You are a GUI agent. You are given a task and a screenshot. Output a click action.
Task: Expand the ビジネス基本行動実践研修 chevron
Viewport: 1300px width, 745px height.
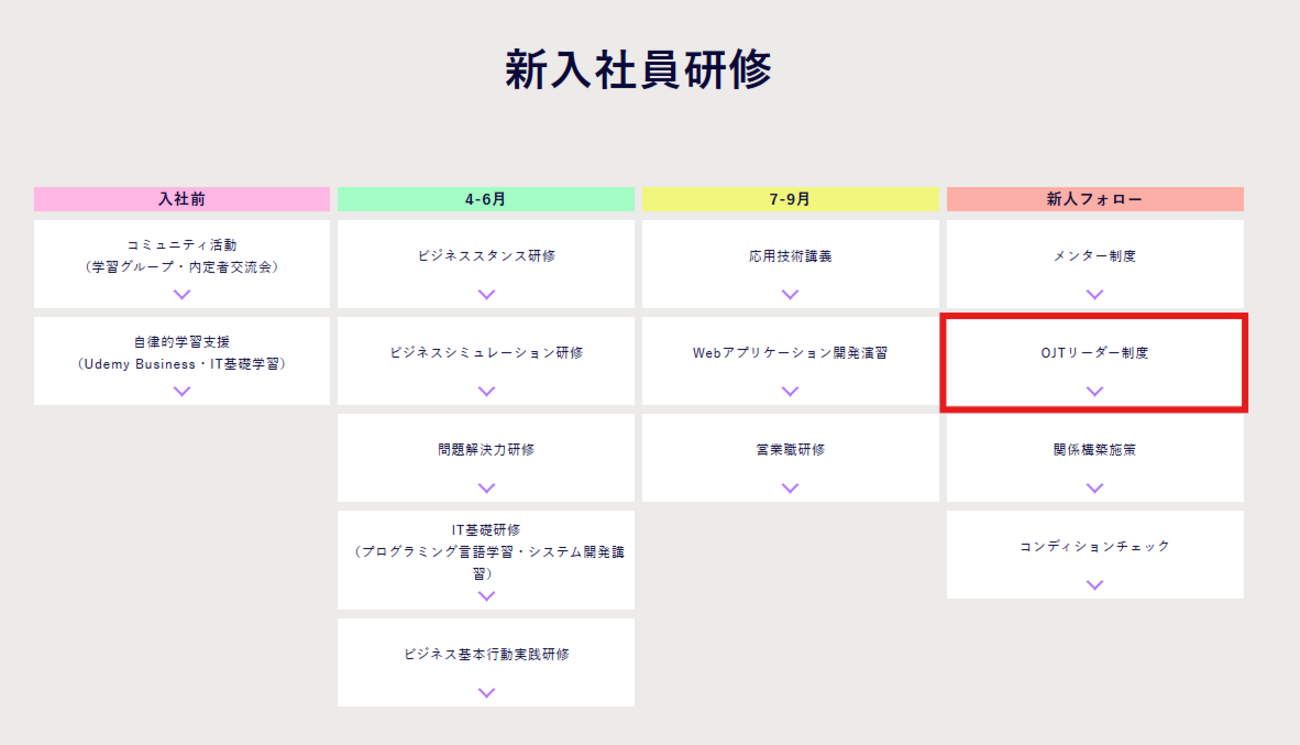(x=486, y=692)
